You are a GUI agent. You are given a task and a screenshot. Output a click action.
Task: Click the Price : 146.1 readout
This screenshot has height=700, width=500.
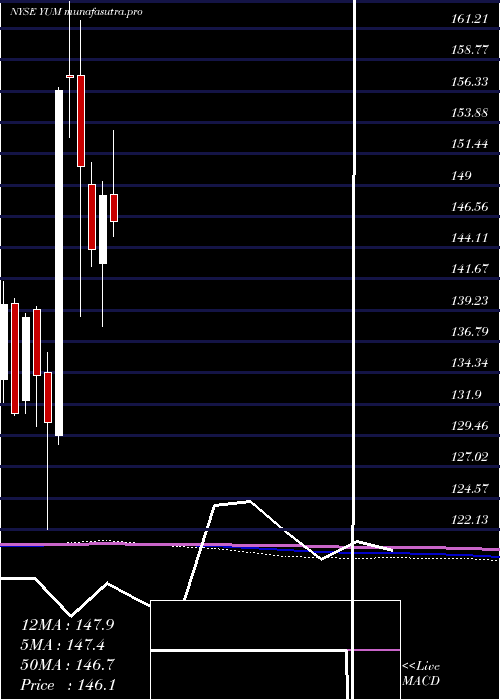(68, 685)
